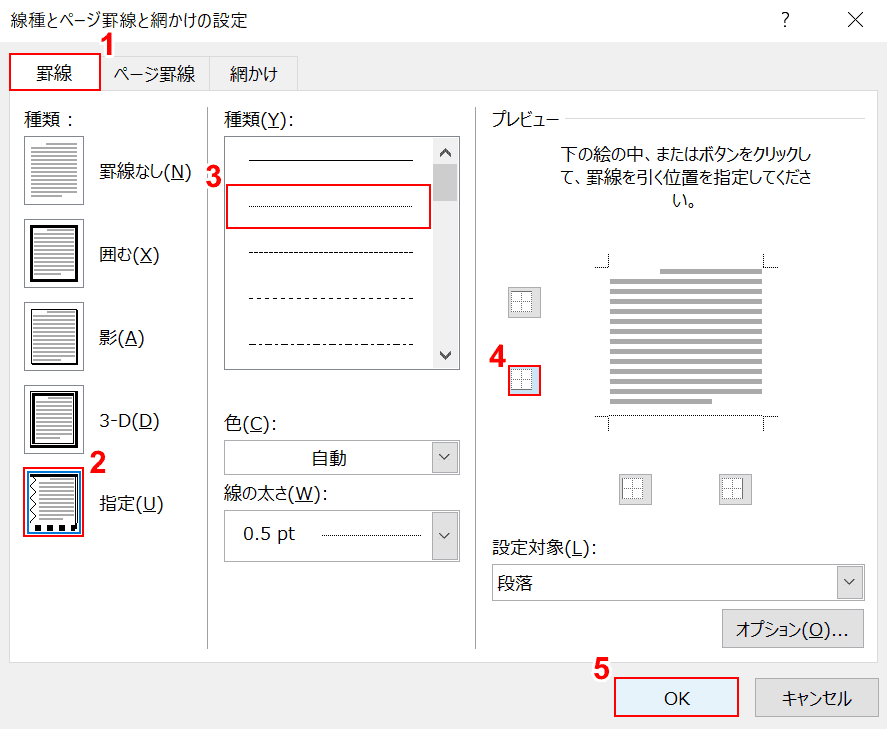Select the wide dashed line style

[330, 298]
